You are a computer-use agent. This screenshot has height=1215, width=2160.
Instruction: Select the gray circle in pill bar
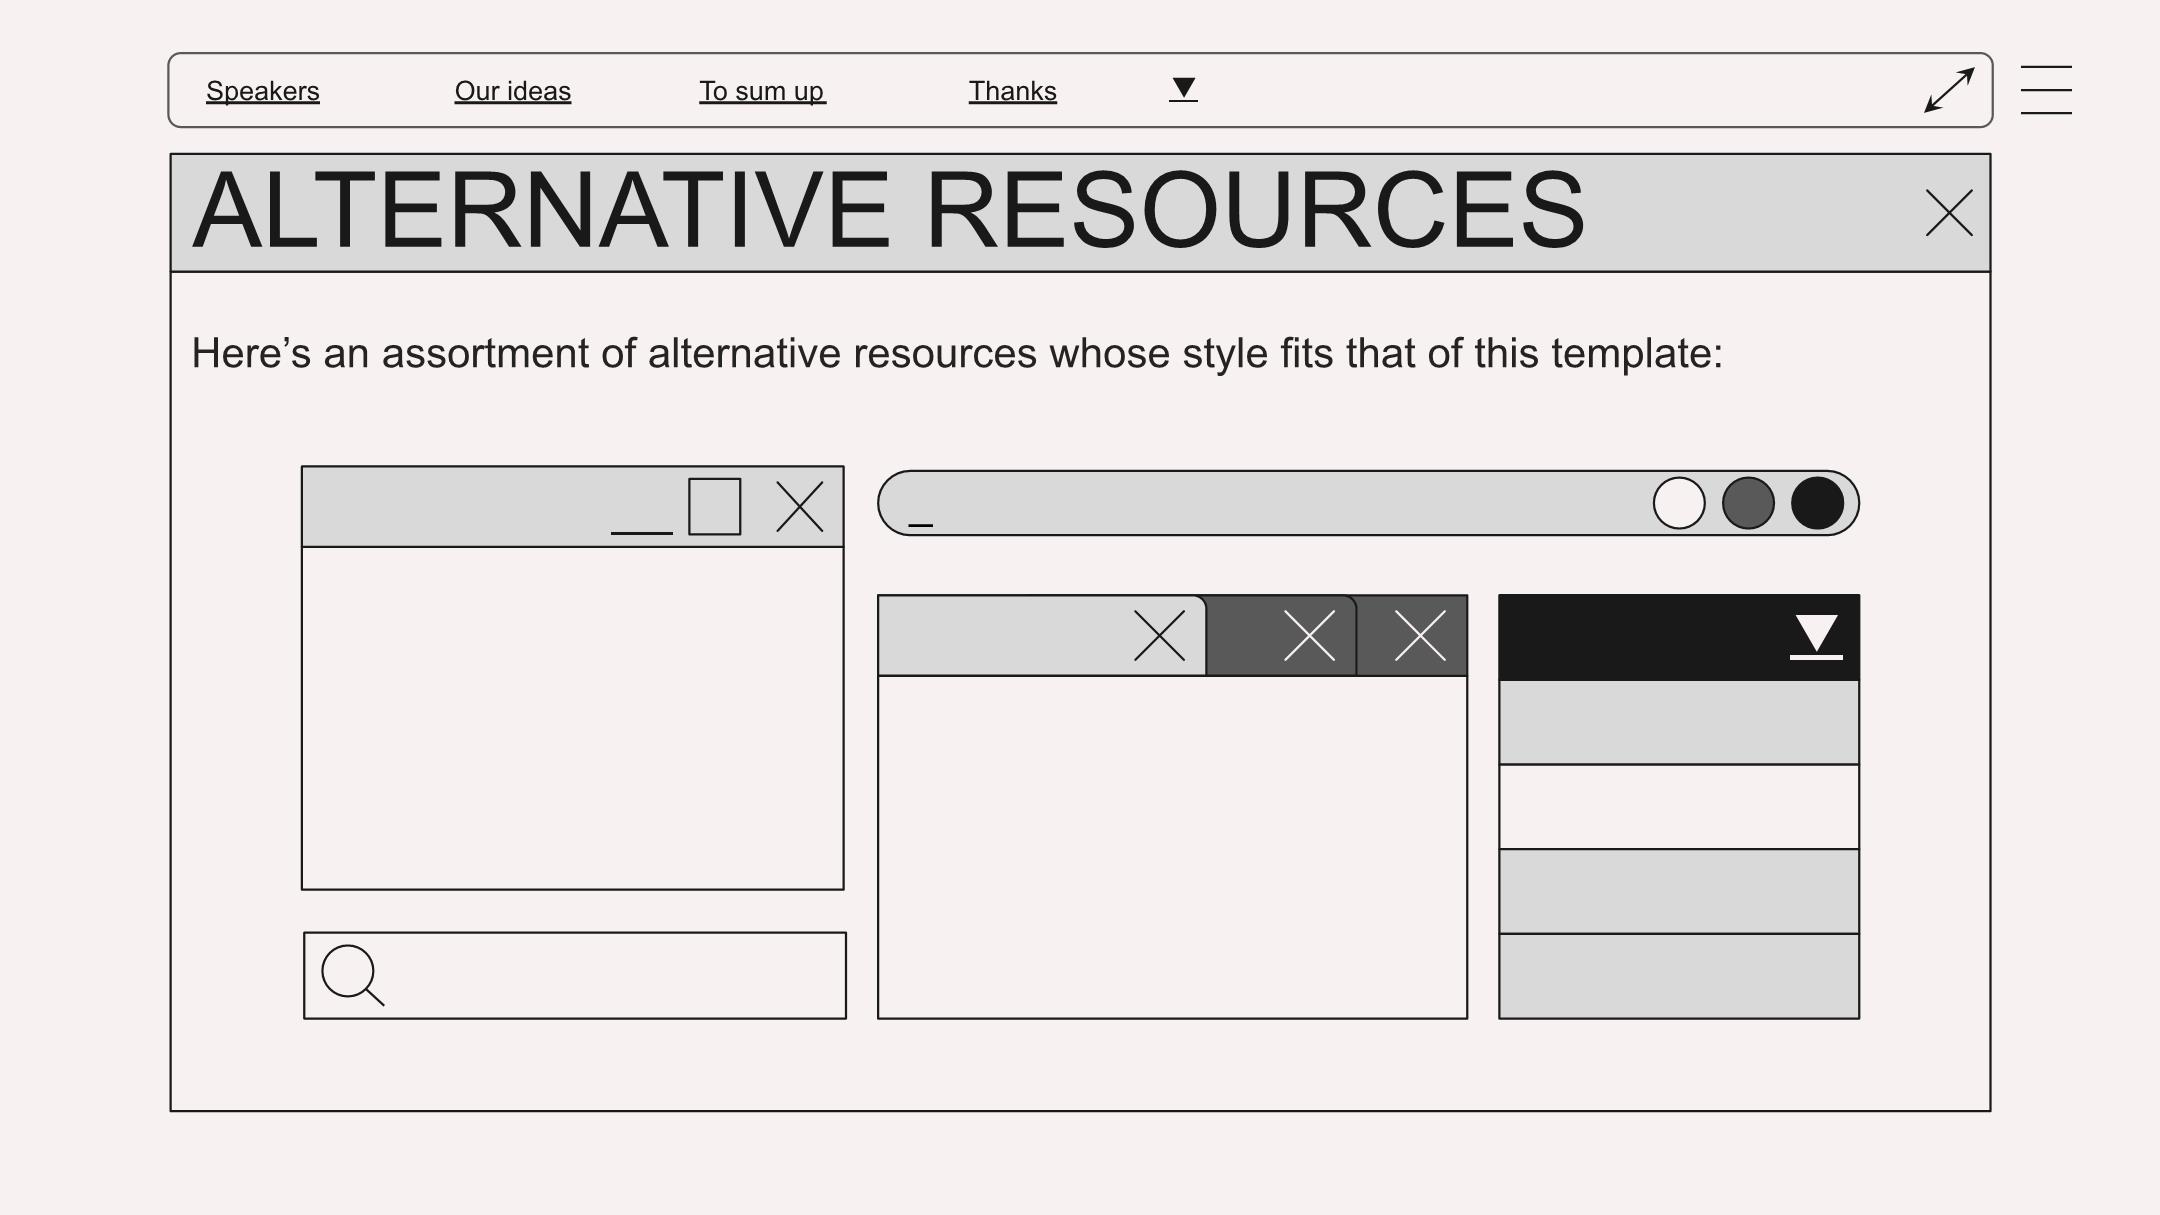click(1748, 503)
